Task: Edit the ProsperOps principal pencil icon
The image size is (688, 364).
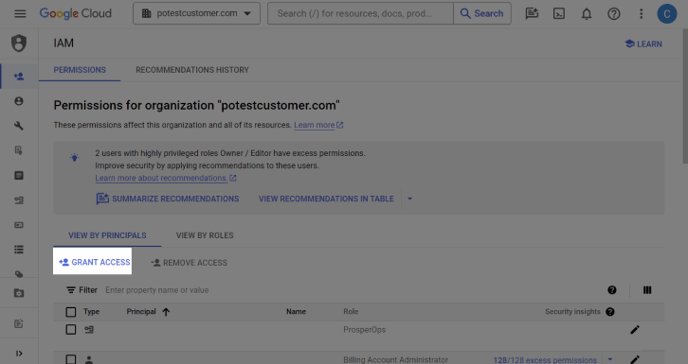Action: click(634, 330)
